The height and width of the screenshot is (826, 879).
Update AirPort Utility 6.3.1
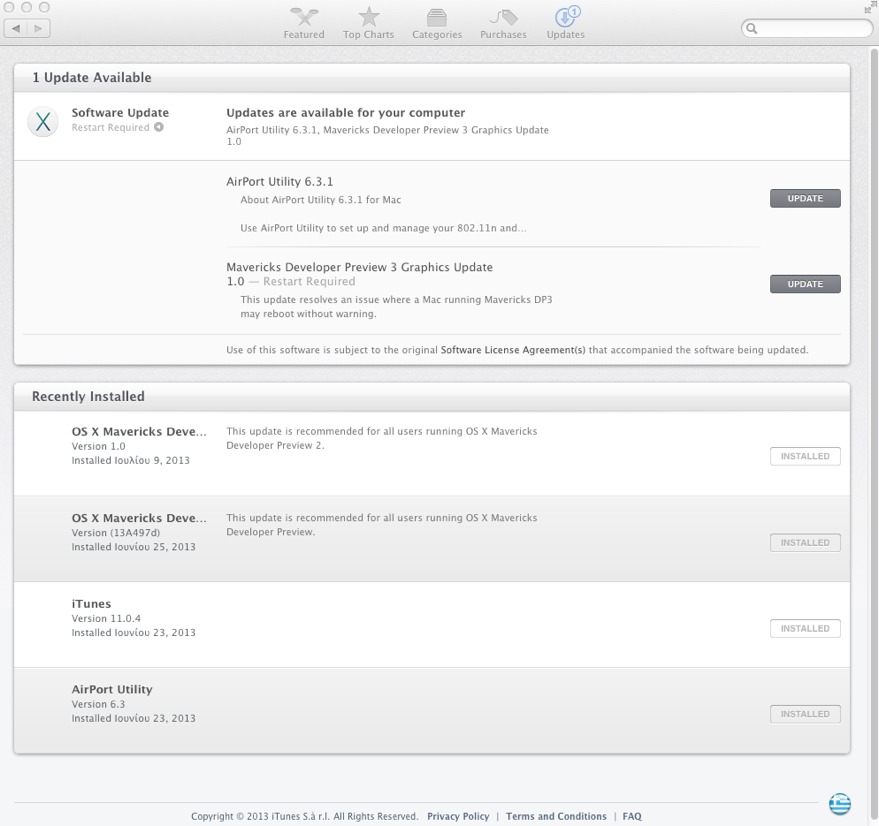[805, 199]
